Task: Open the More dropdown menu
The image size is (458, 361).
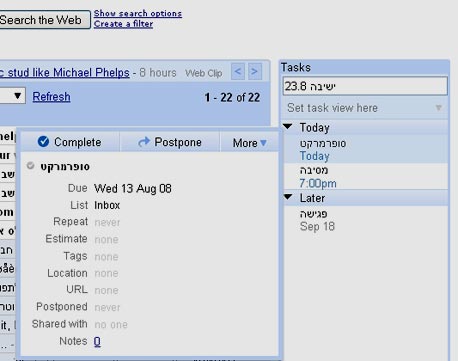Action: click(x=249, y=143)
